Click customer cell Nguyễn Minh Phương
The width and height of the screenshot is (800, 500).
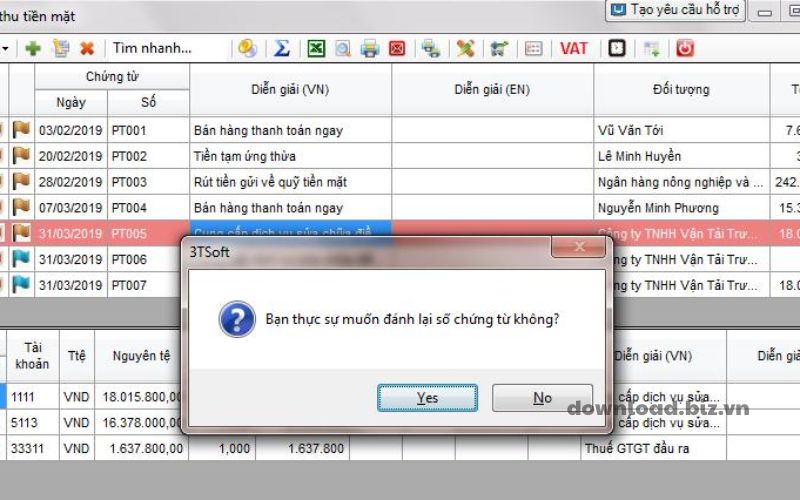click(x=682, y=208)
